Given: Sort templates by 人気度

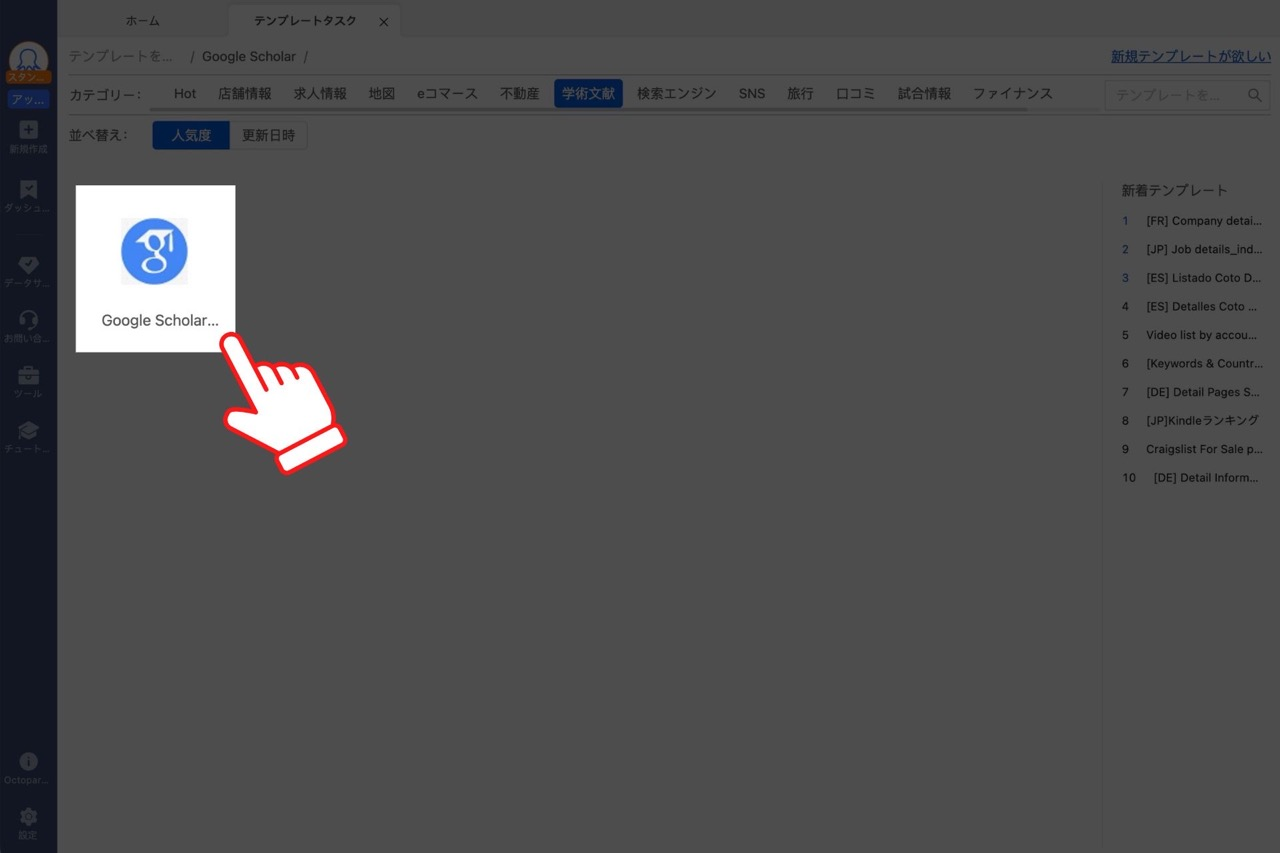Looking at the screenshot, I should coord(191,136).
